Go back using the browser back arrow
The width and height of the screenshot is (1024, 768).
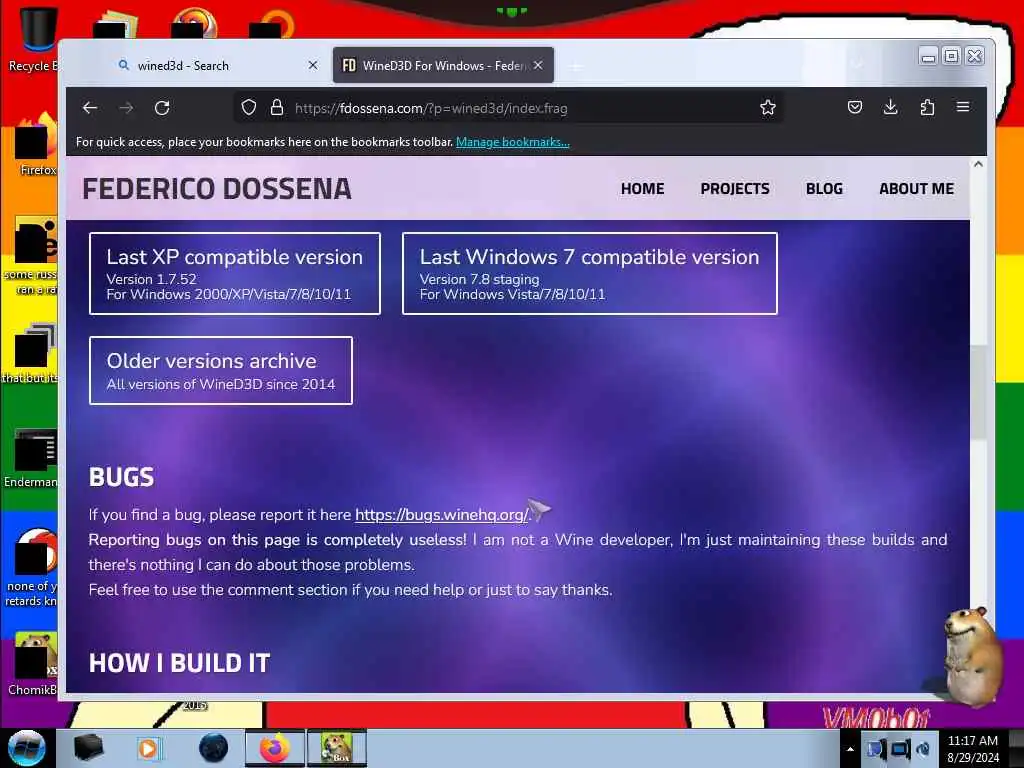(x=89, y=108)
